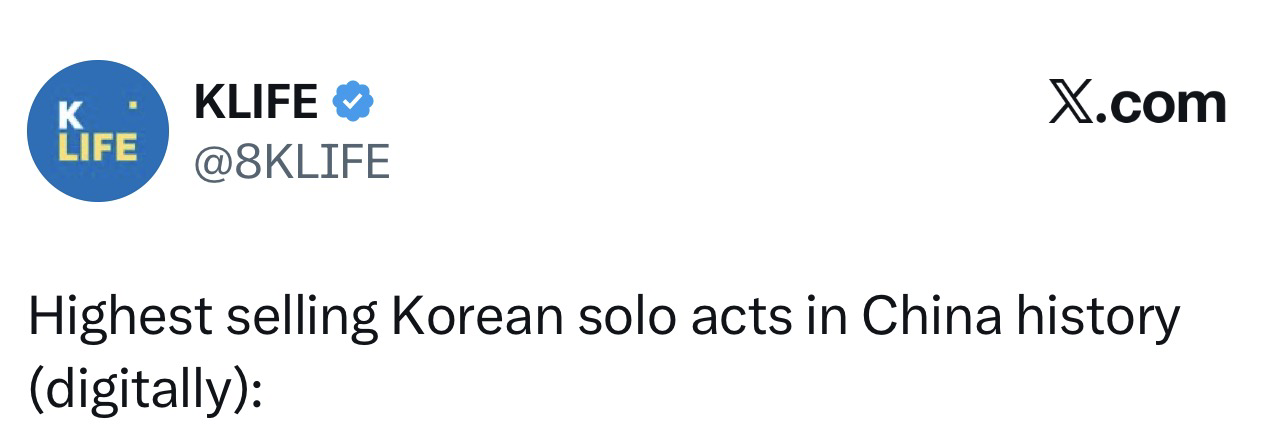Click the .com part of the watermark
1284x424 pixels.
1162,105
